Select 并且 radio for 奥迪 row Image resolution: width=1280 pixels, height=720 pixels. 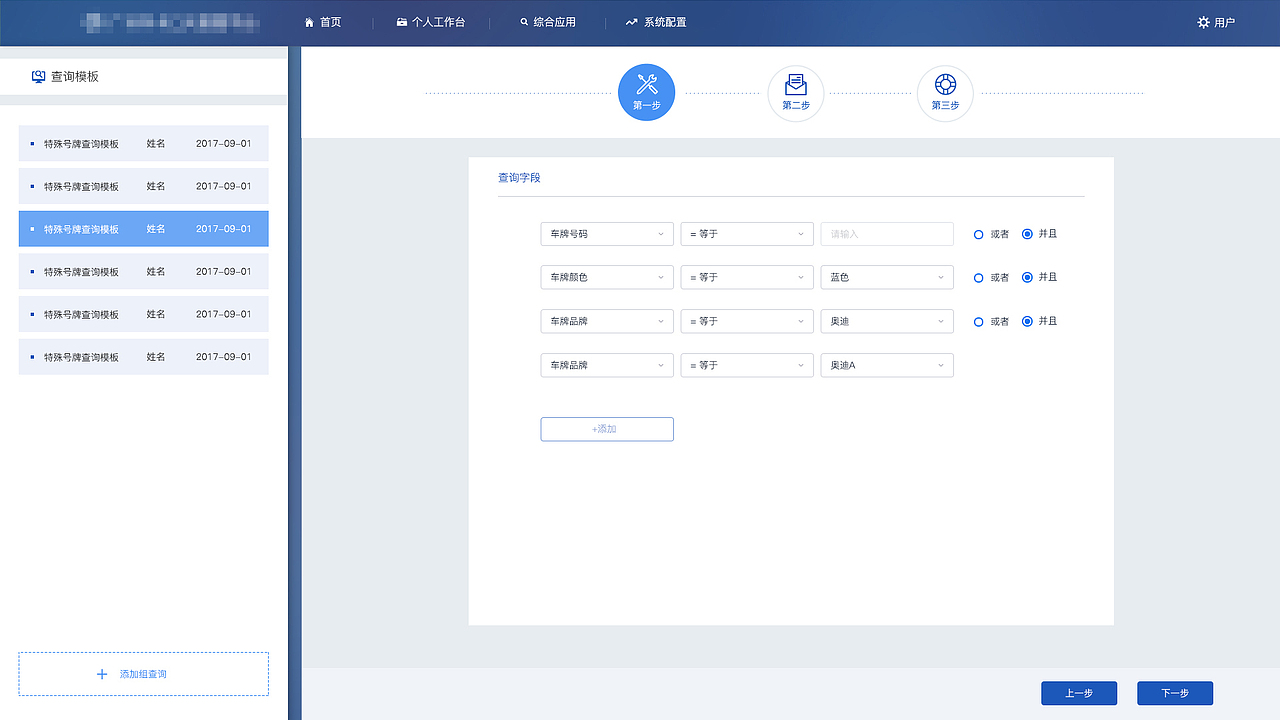pos(1027,322)
